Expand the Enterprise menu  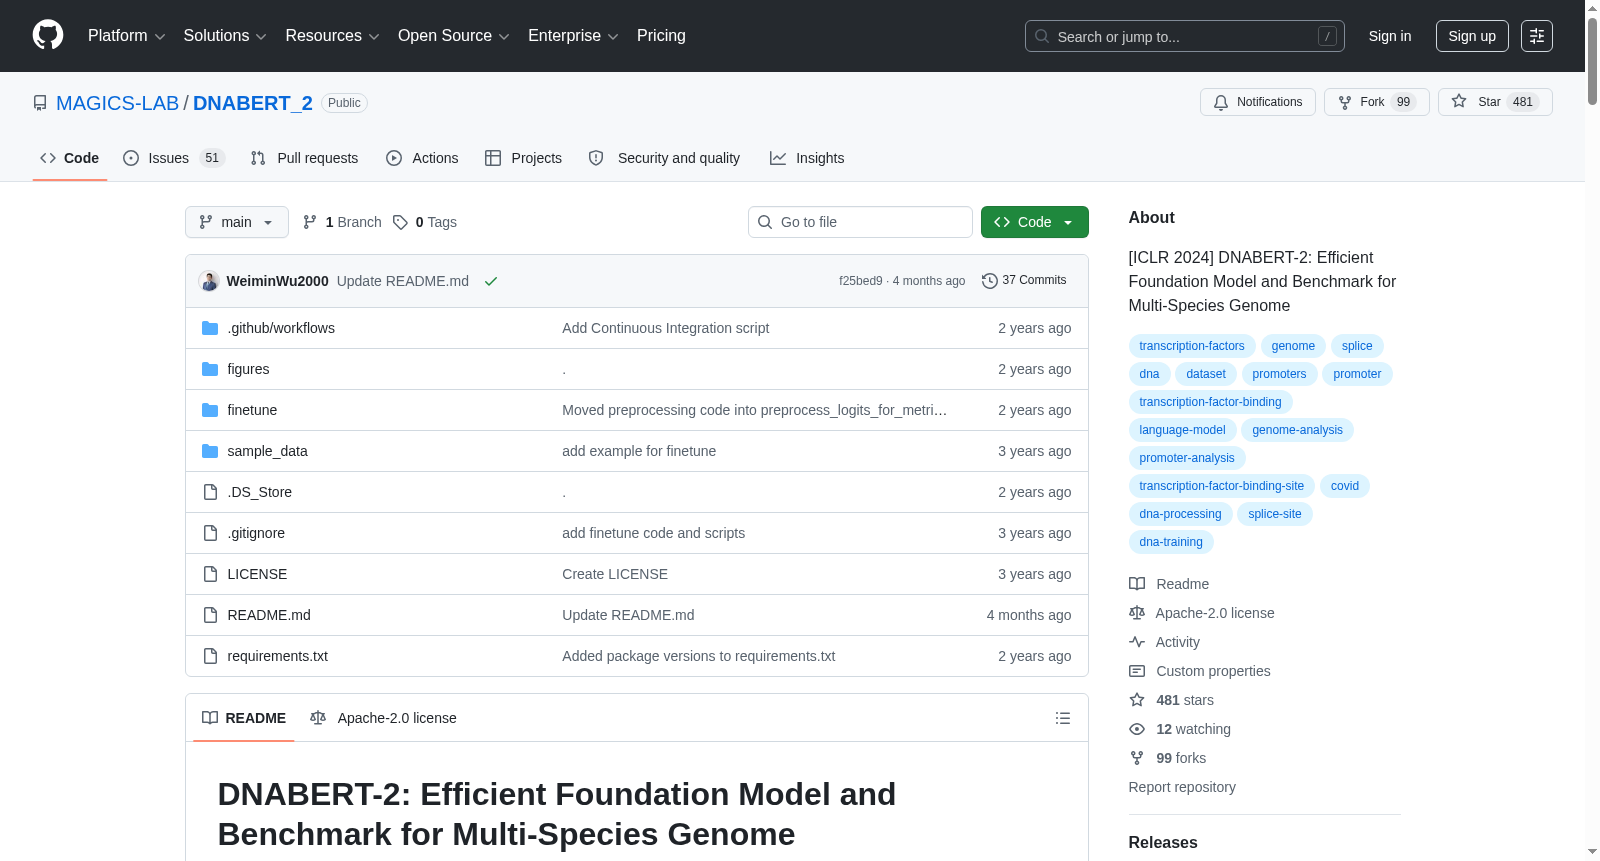573,36
